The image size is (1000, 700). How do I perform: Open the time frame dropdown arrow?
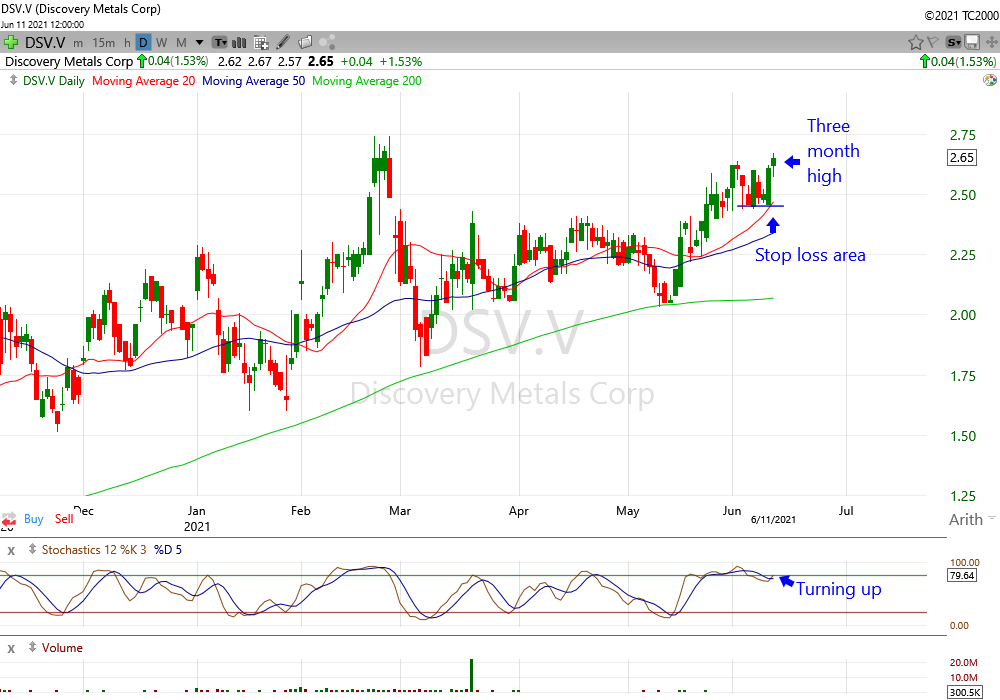pos(199,43)
